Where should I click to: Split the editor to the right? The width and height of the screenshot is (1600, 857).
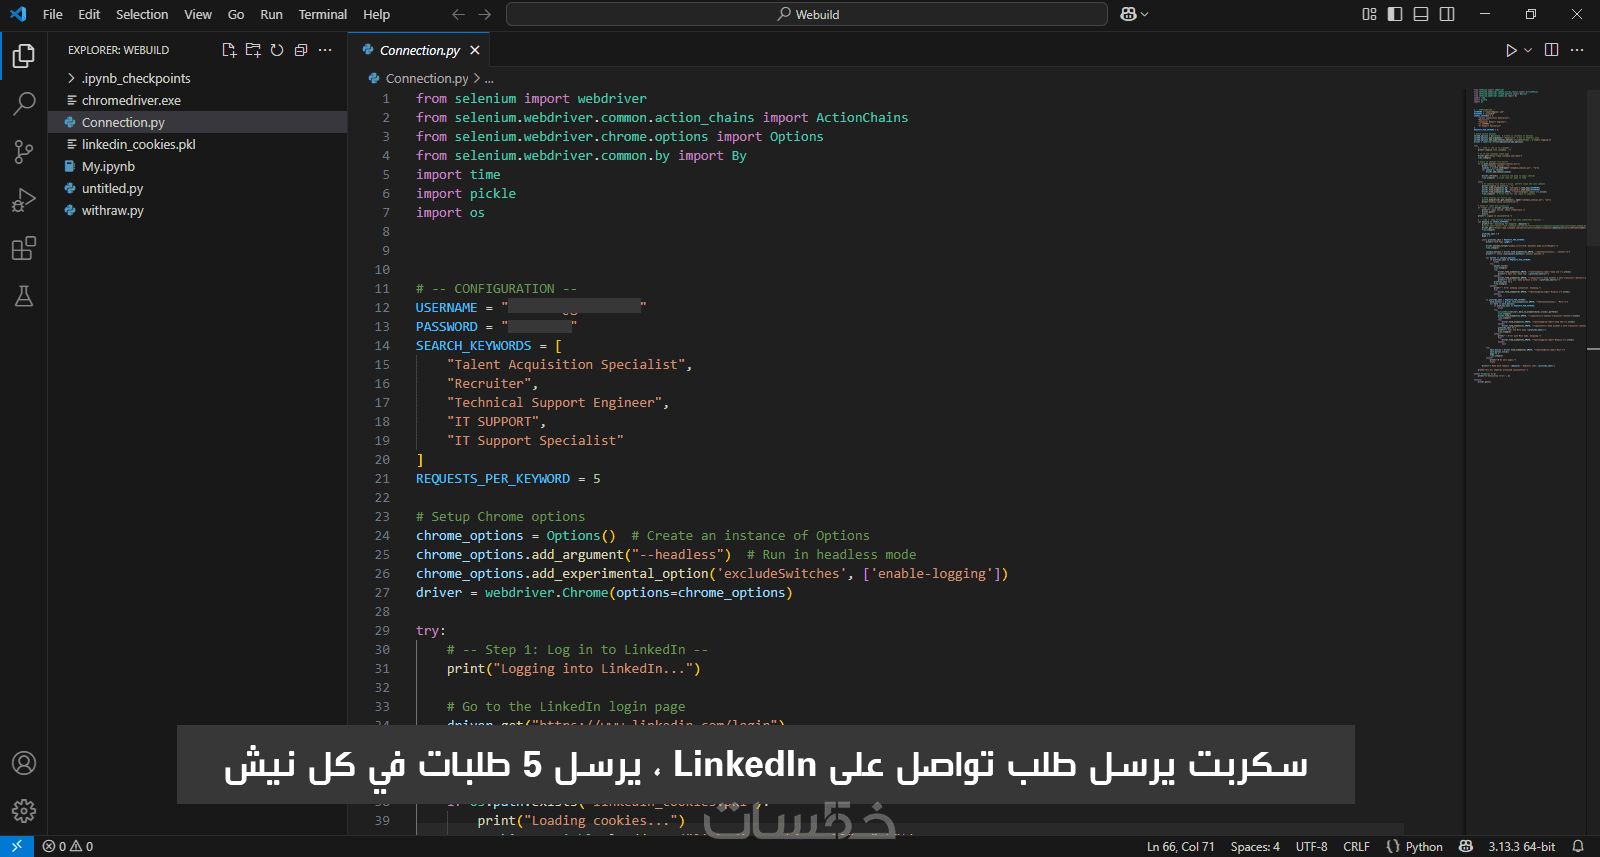(x=1552, y=50)
